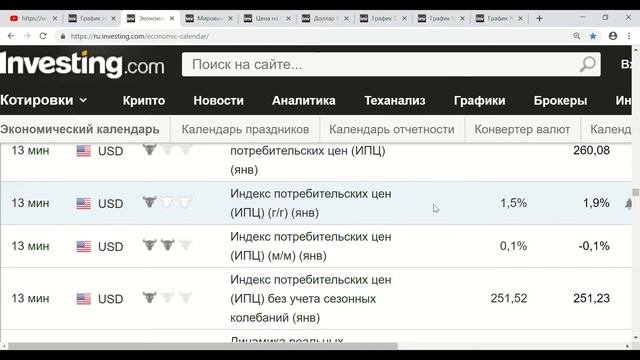640x360 pixels.
Task: Open a new tab with the plus button
Action: (539, 18)
